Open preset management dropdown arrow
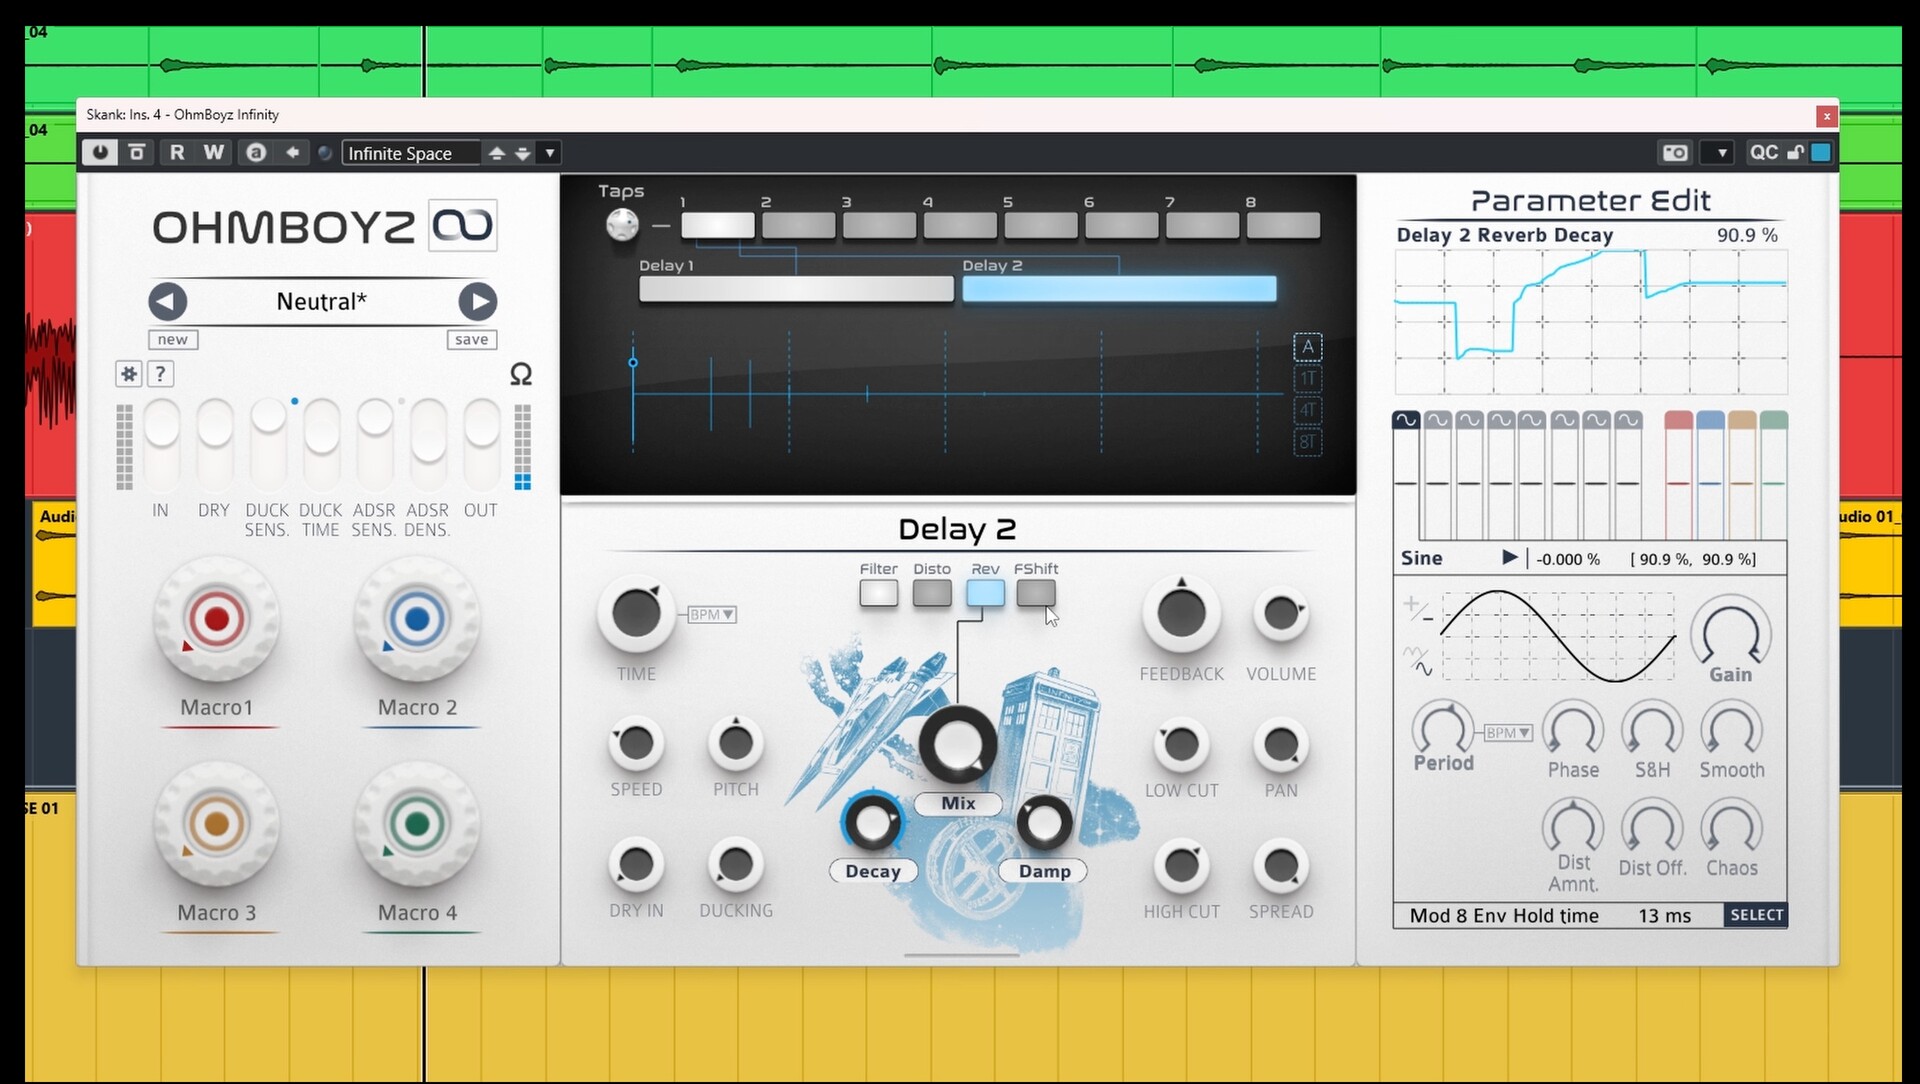1920x1084 pixels. [x=549, y=153]
